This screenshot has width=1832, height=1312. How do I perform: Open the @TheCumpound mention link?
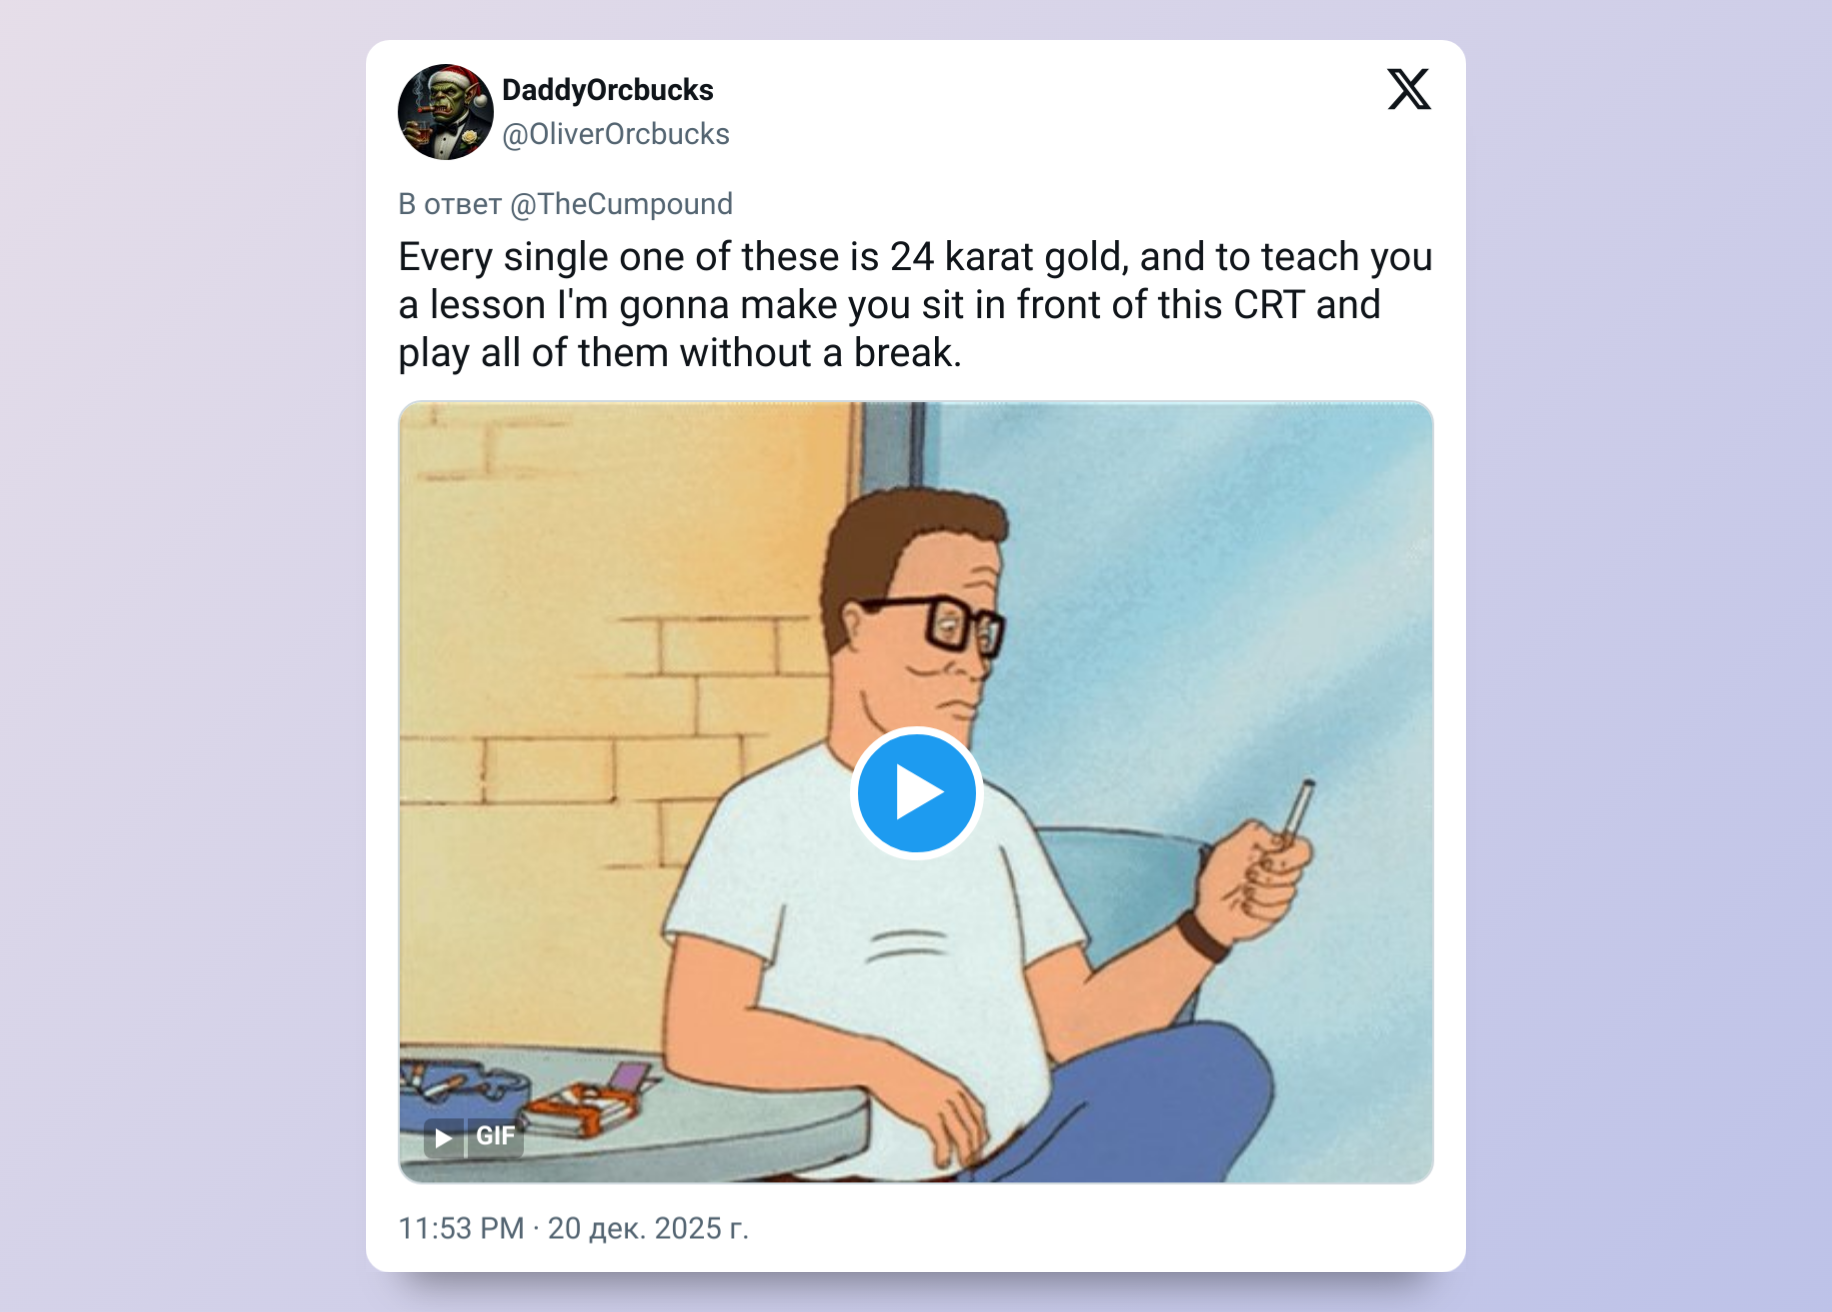point(621,204)
